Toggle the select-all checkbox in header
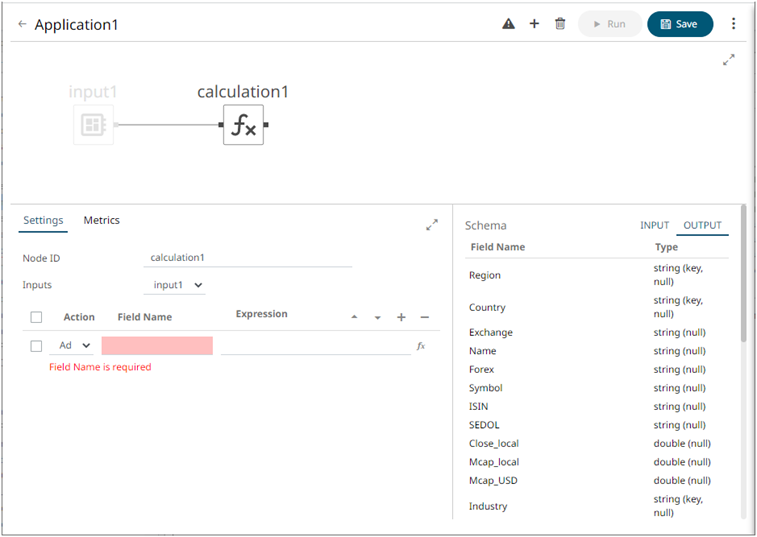757x537 pixels. 36,317
